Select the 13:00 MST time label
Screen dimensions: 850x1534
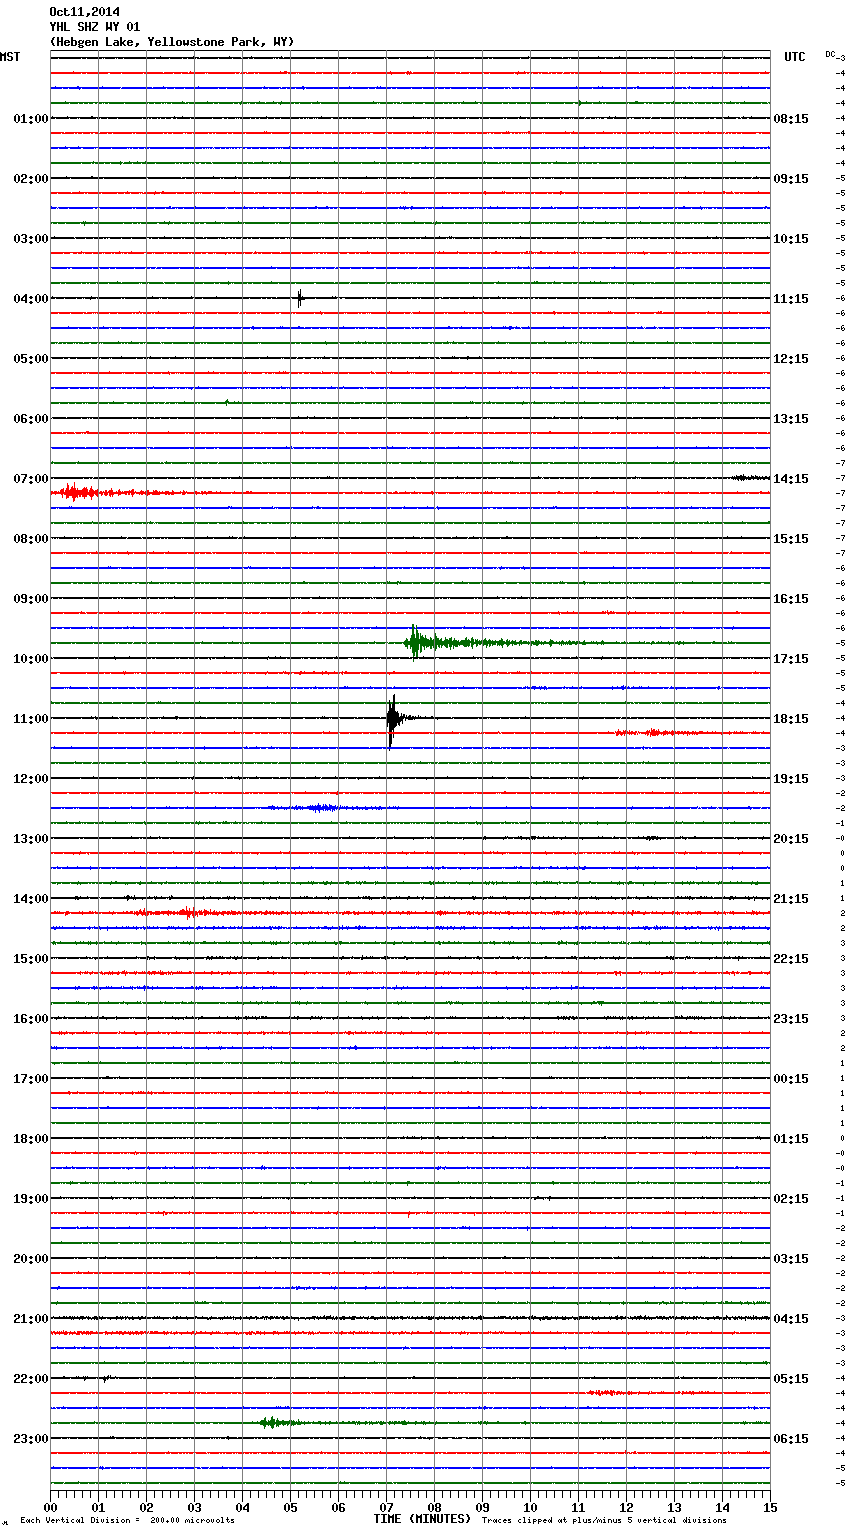click(x=31, y=839)
